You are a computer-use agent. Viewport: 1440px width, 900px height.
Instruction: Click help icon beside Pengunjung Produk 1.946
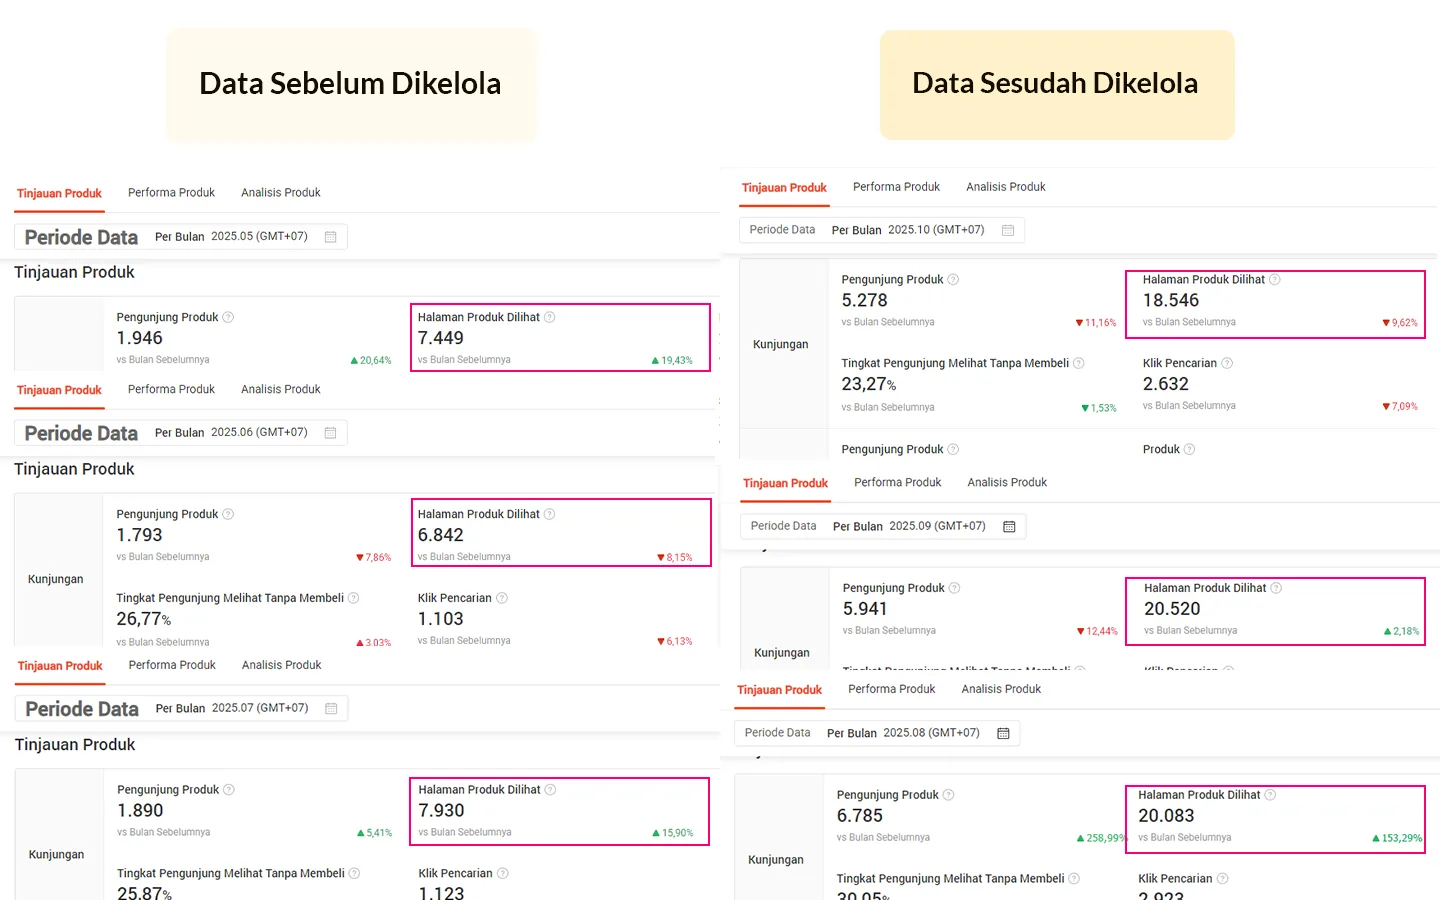[228, 317]
